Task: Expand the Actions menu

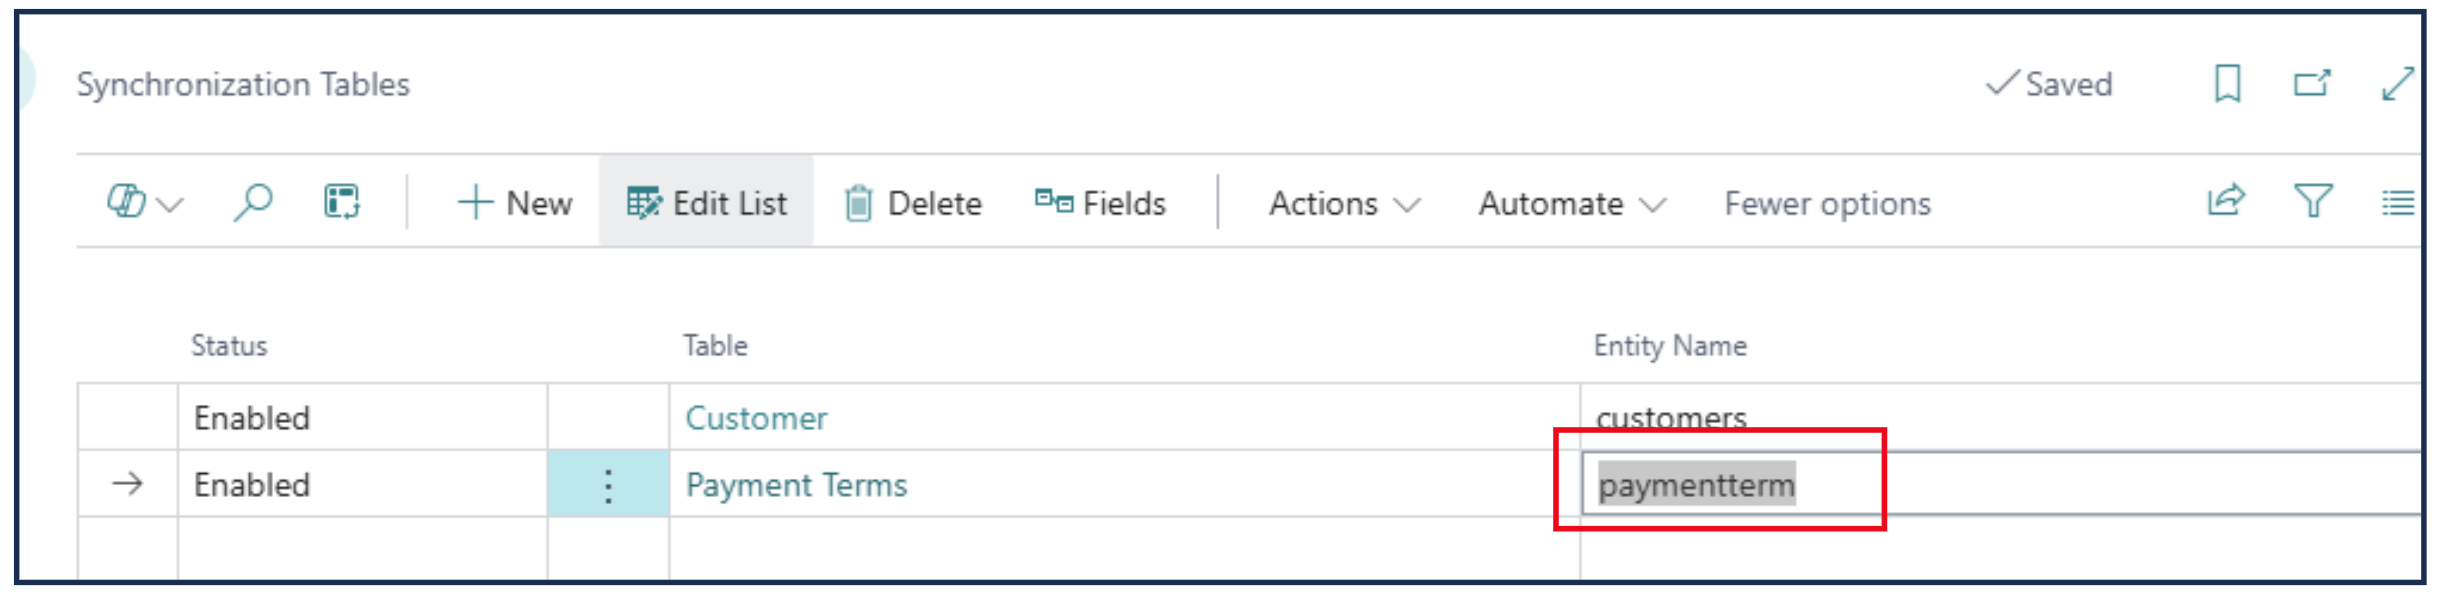Action: pos(1343,204)
